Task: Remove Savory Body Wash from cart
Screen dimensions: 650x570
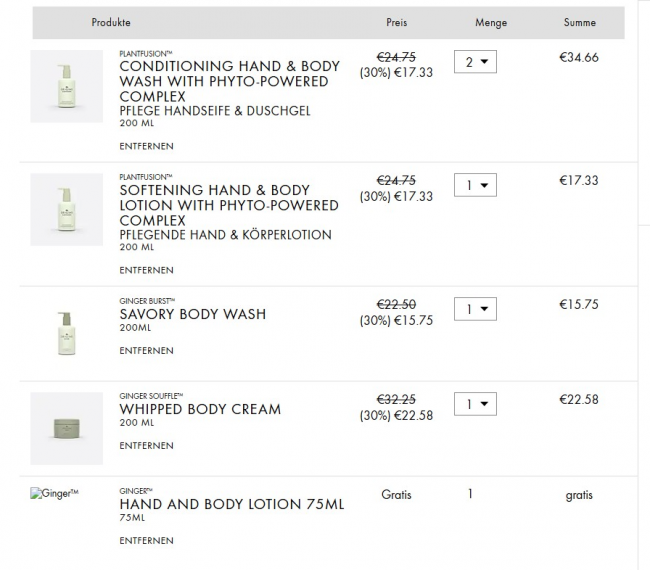Action: click(x=146, y=351)
